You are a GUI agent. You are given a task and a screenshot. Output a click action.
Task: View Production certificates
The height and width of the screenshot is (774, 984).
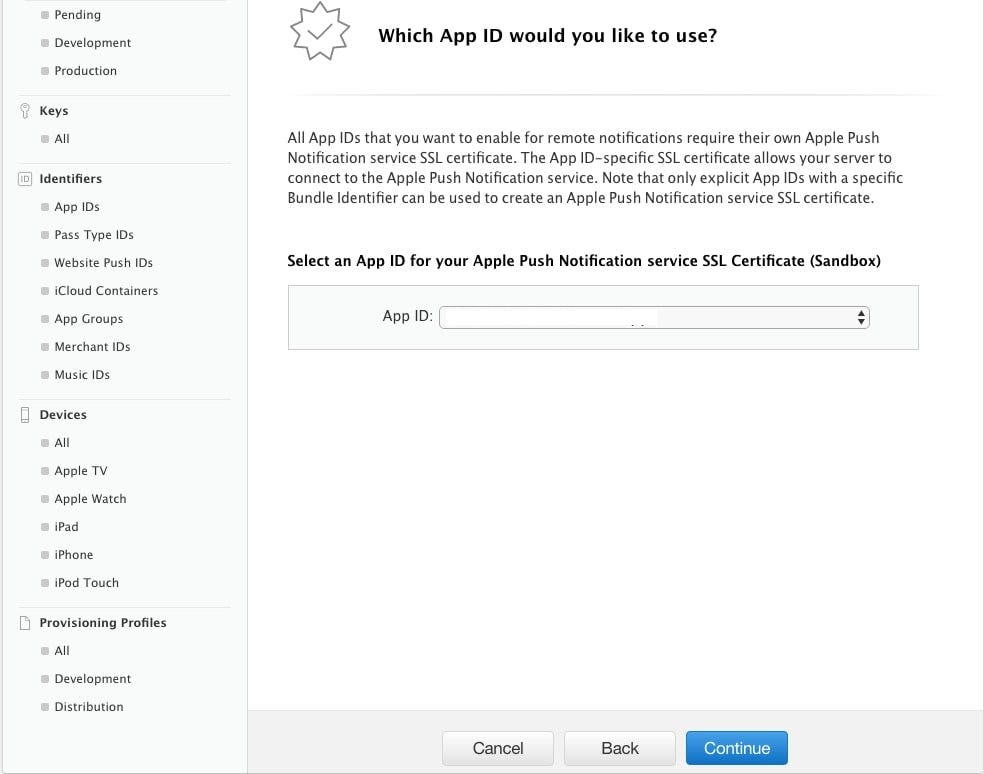tap(85, 71)
